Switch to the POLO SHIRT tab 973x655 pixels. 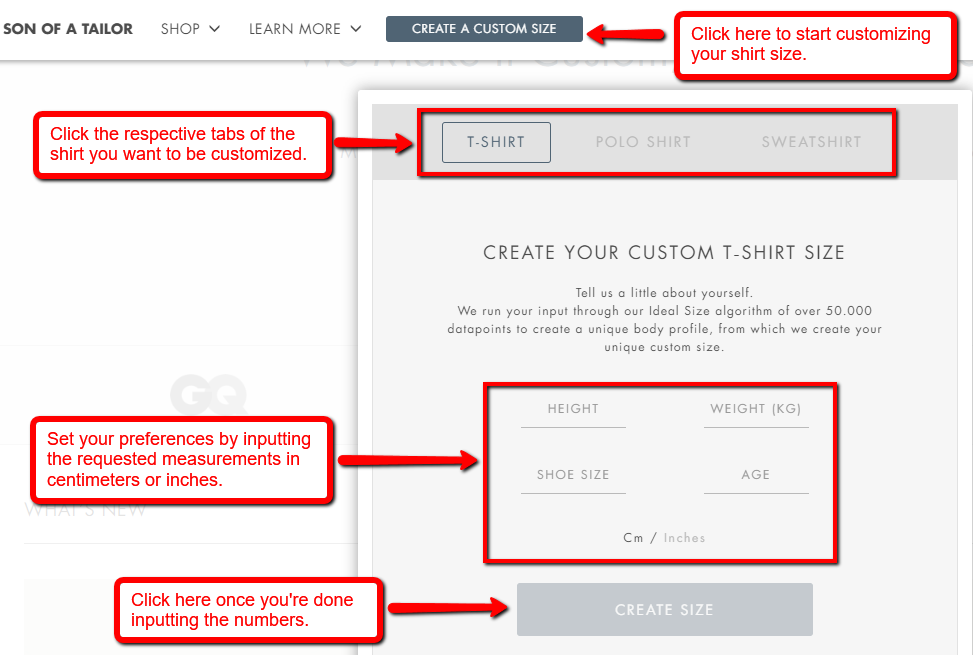pos(643,142)
